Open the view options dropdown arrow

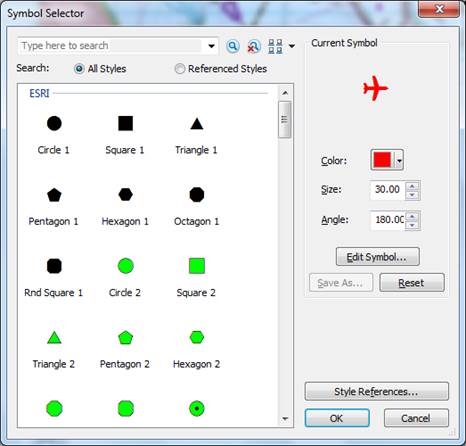(292, 46)
